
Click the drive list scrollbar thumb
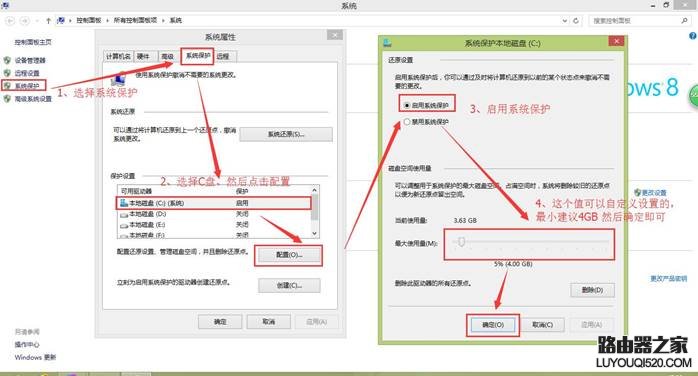pyautogui.click(x=315, y=207)
